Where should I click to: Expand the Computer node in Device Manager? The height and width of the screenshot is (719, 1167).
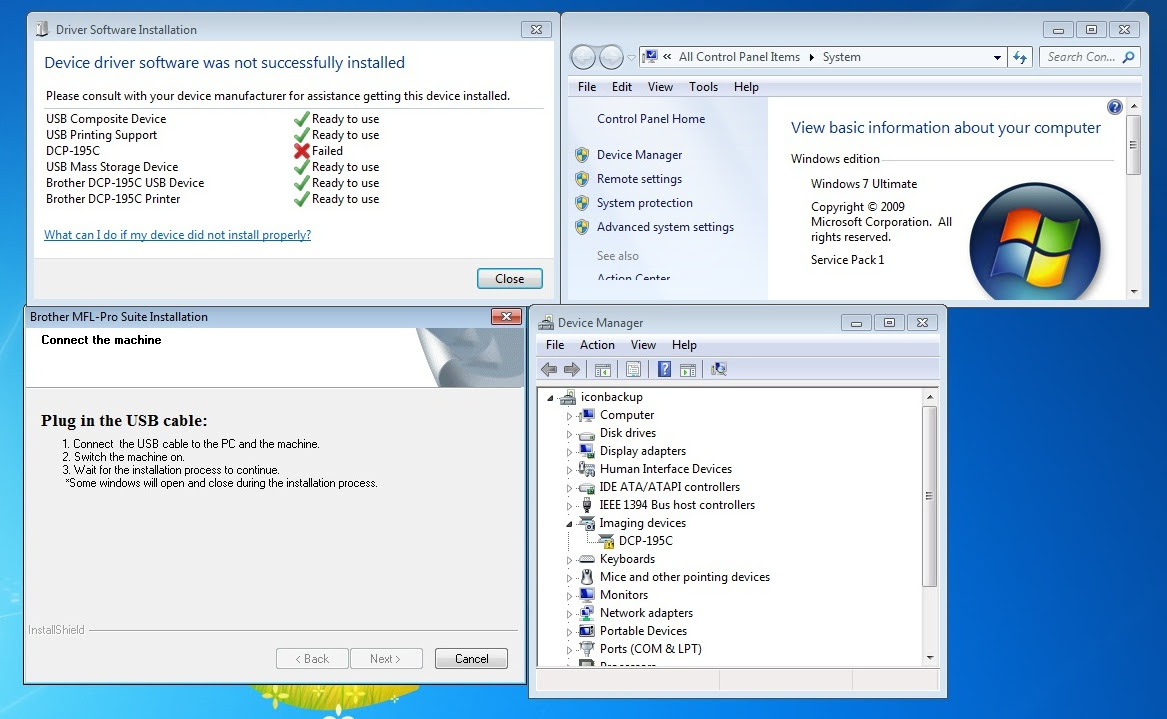[569, 416]
